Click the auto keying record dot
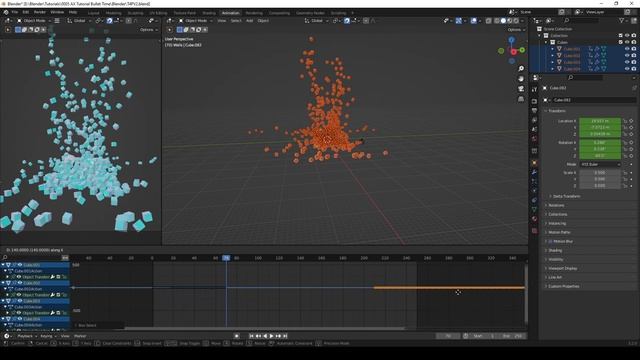Viewport: 640px width, 360px height. point(236,336)
